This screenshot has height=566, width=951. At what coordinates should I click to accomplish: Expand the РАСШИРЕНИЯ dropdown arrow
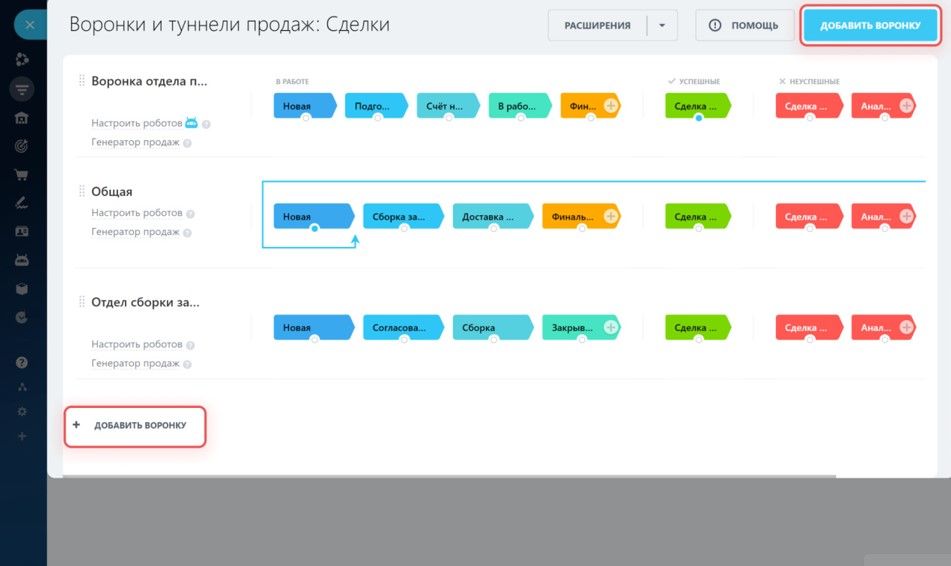[662, 25]
